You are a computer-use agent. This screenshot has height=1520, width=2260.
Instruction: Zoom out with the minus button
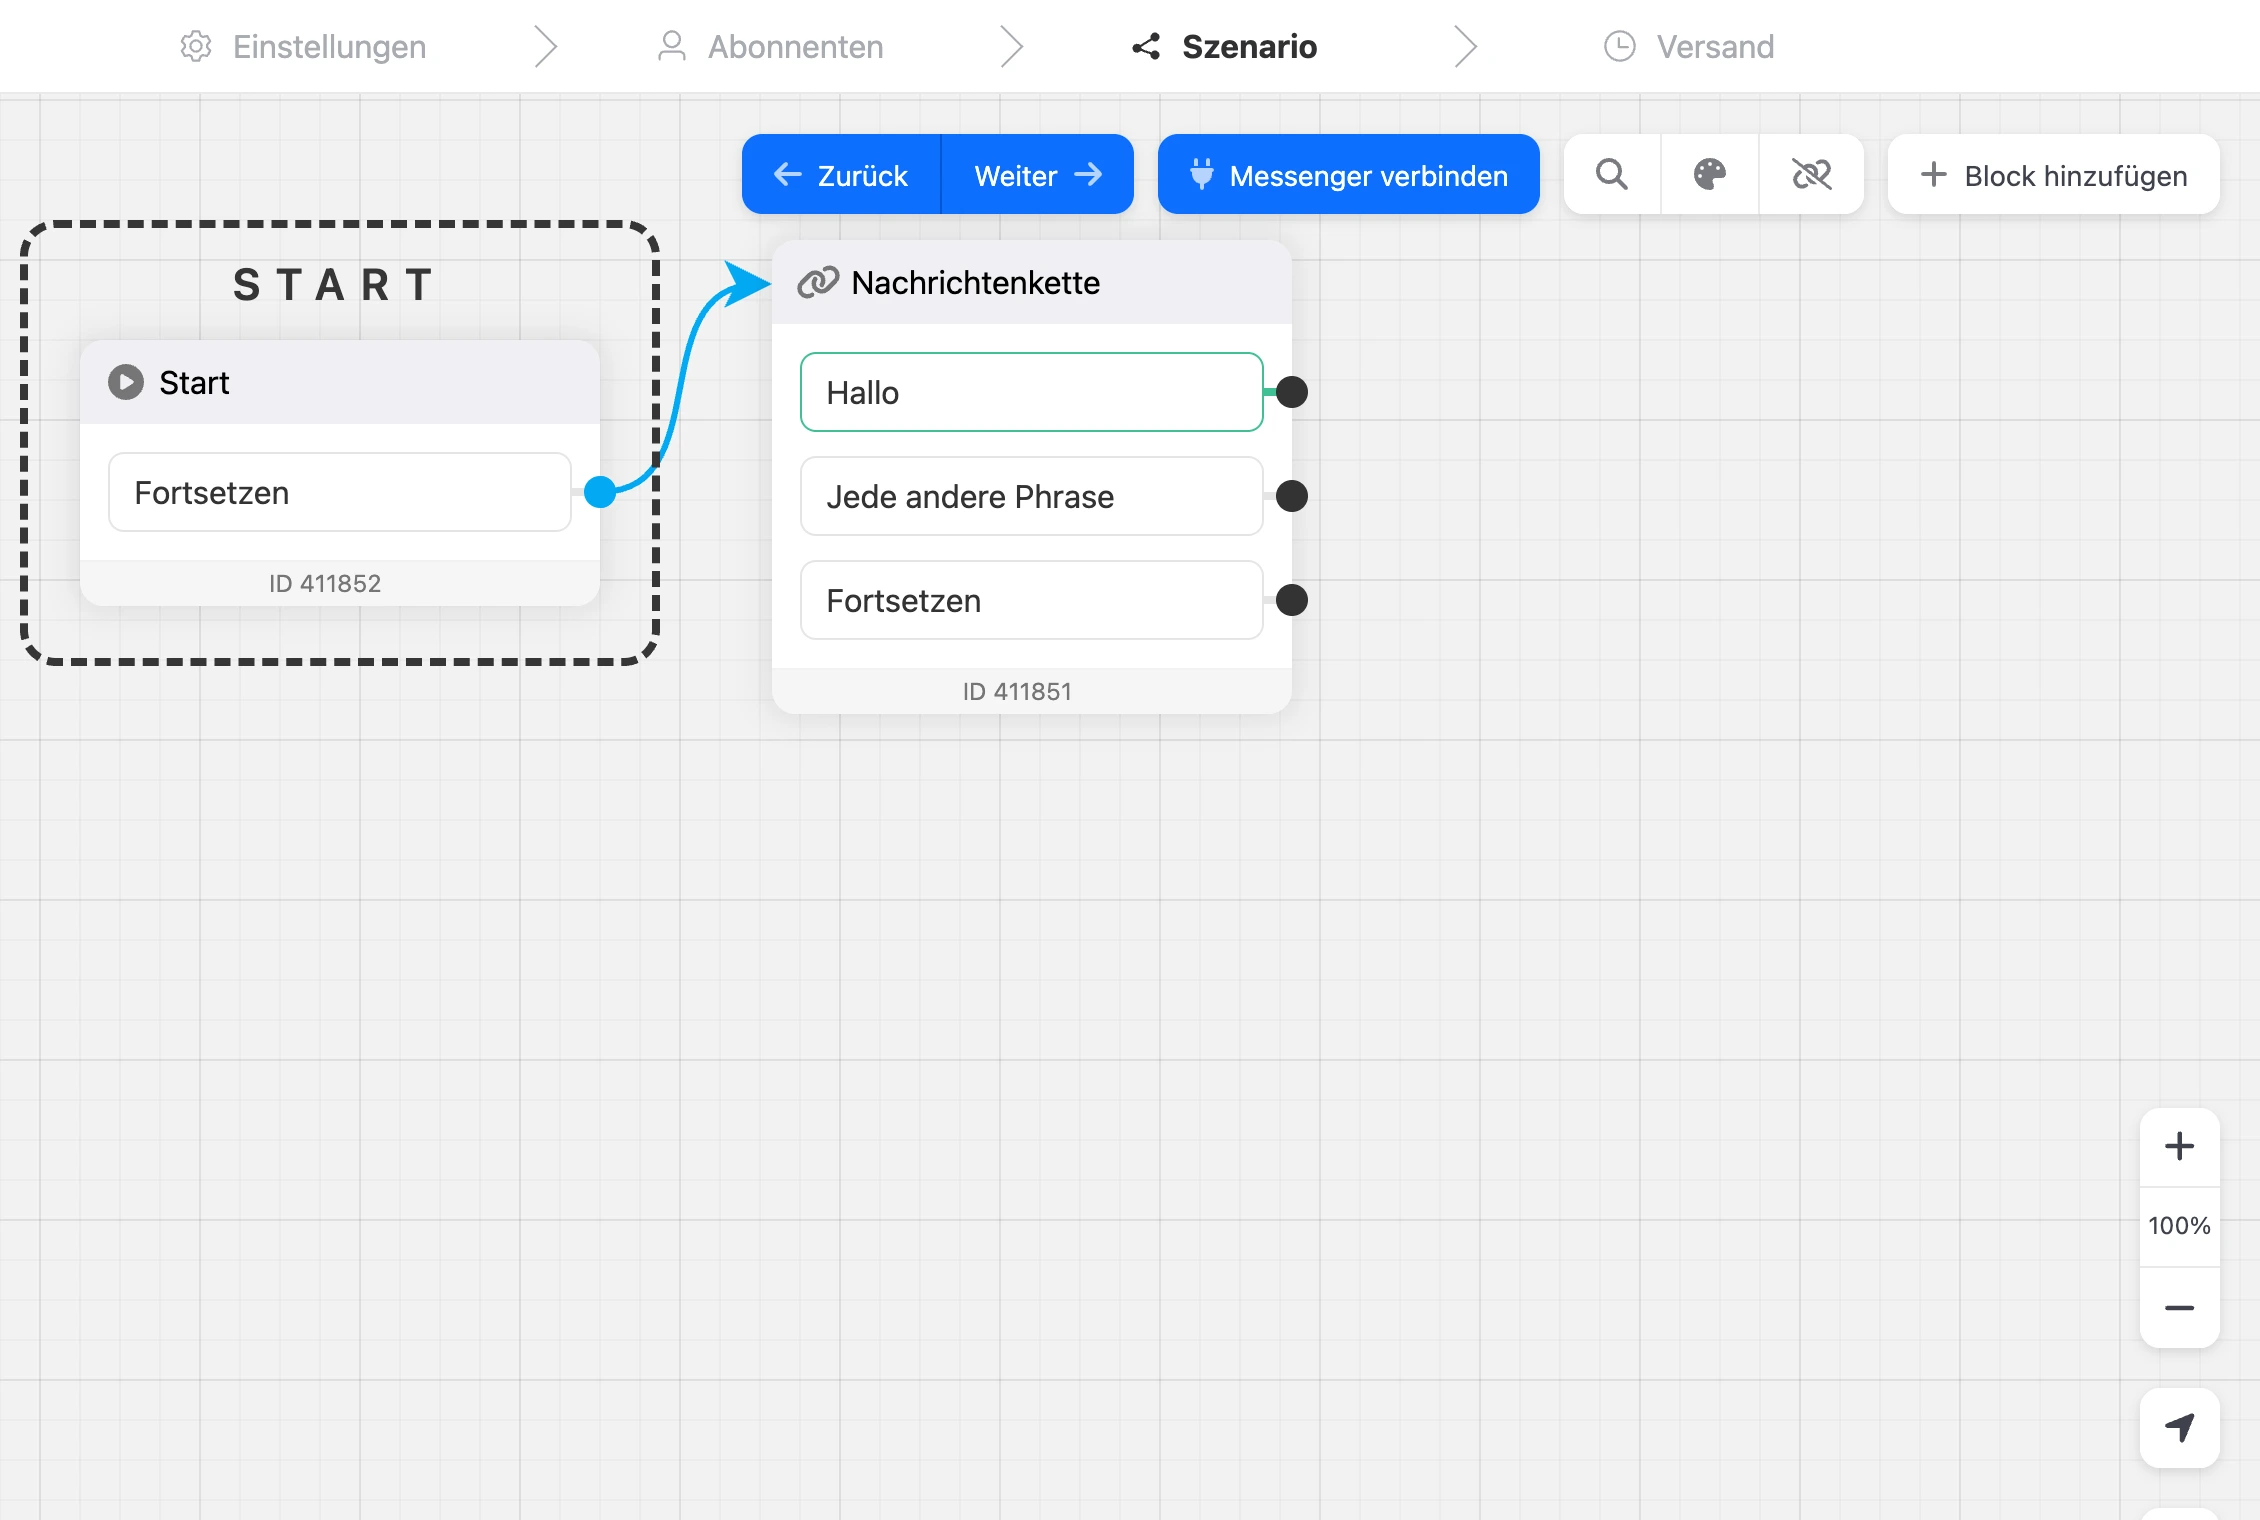(2179, 1308)
